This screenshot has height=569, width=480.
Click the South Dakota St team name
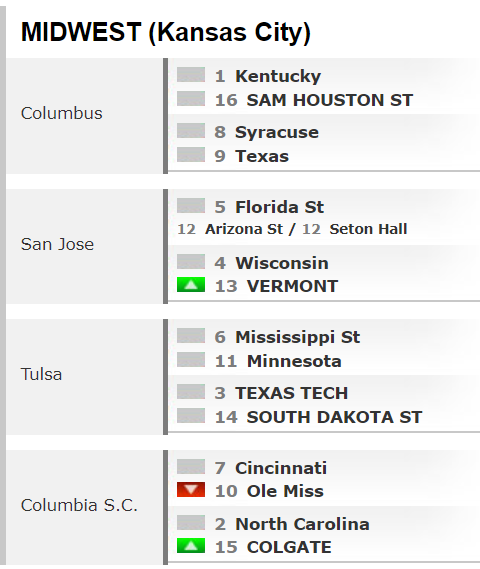[x=334, y=417]
